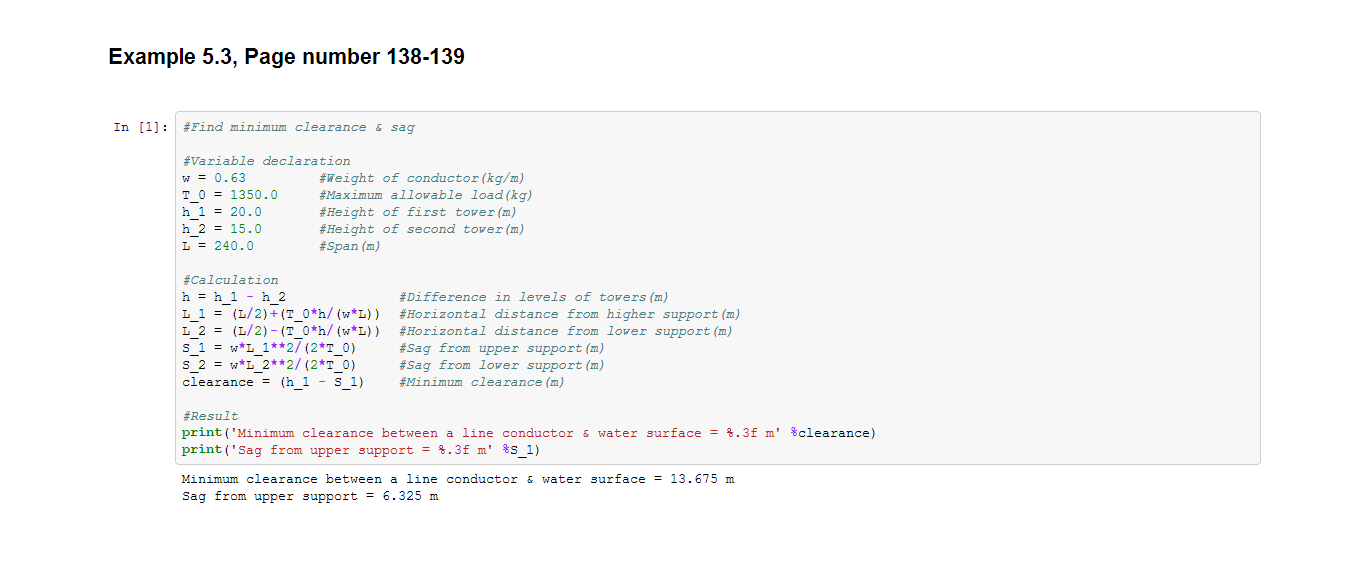Click the output "Sag from upper support = 6.325 m"
The image size is (1358, 565).
[x=310, y=496]
